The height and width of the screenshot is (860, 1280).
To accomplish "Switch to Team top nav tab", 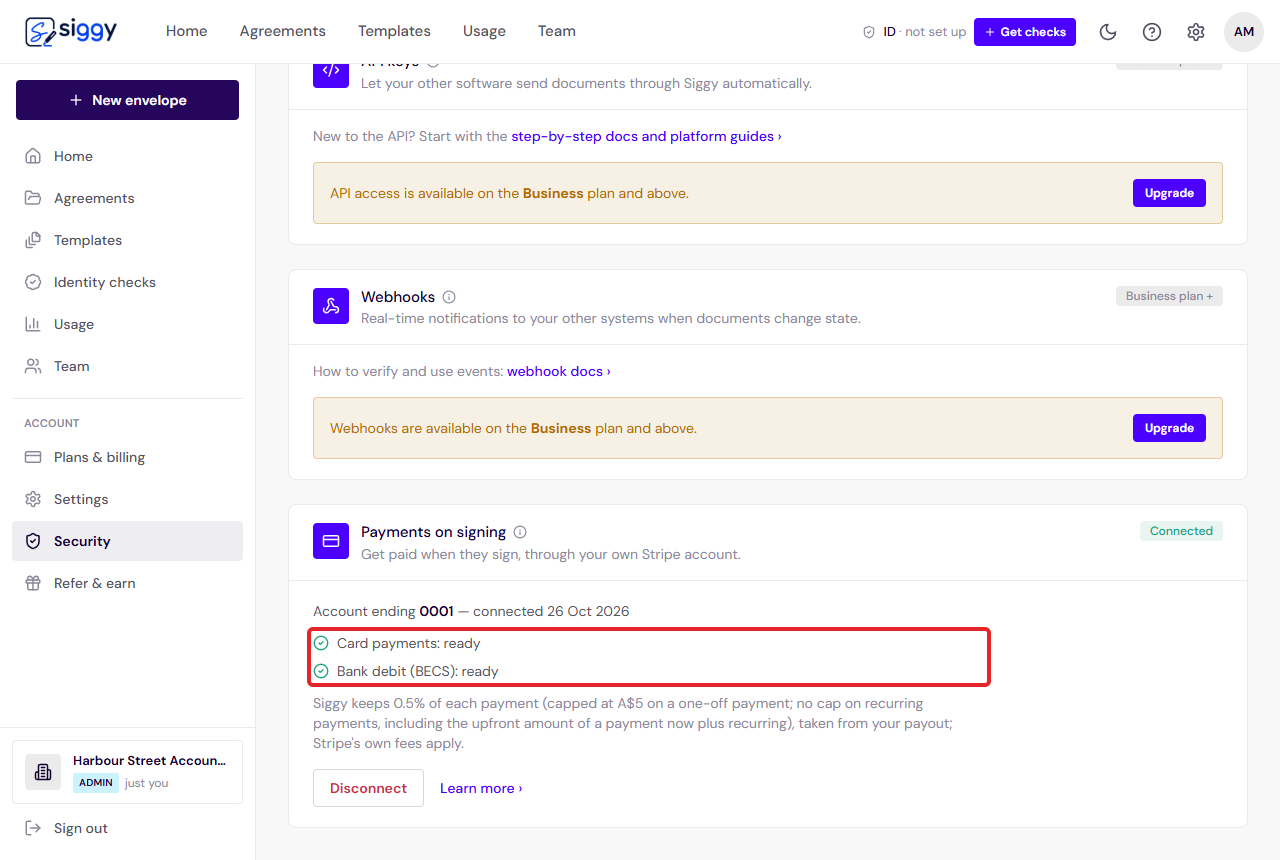I will point(557,31).
